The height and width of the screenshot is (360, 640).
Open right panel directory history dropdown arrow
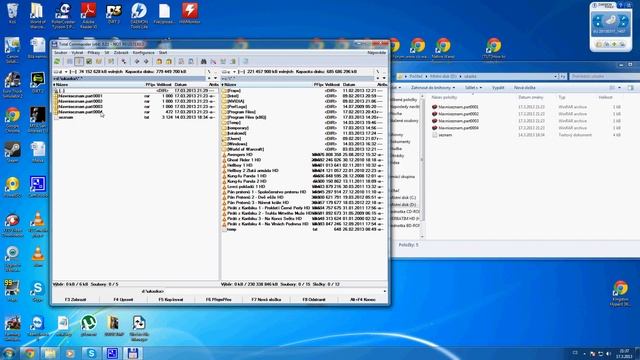[x=384, y=78]
